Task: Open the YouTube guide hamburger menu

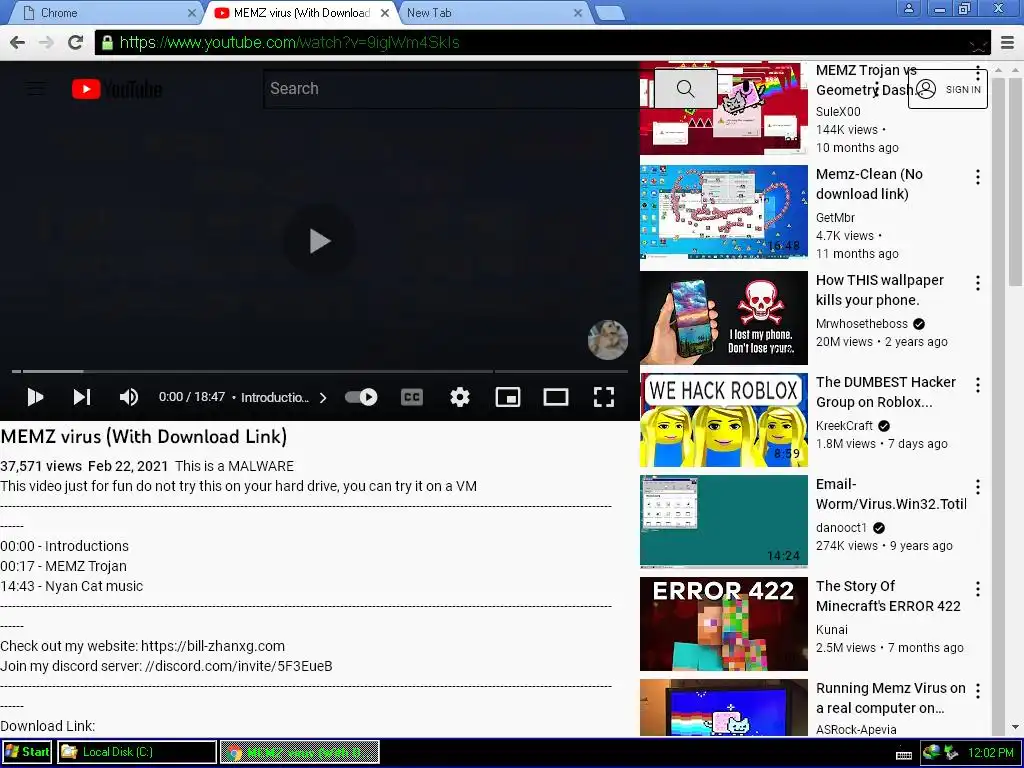Action: pos(36,88)
